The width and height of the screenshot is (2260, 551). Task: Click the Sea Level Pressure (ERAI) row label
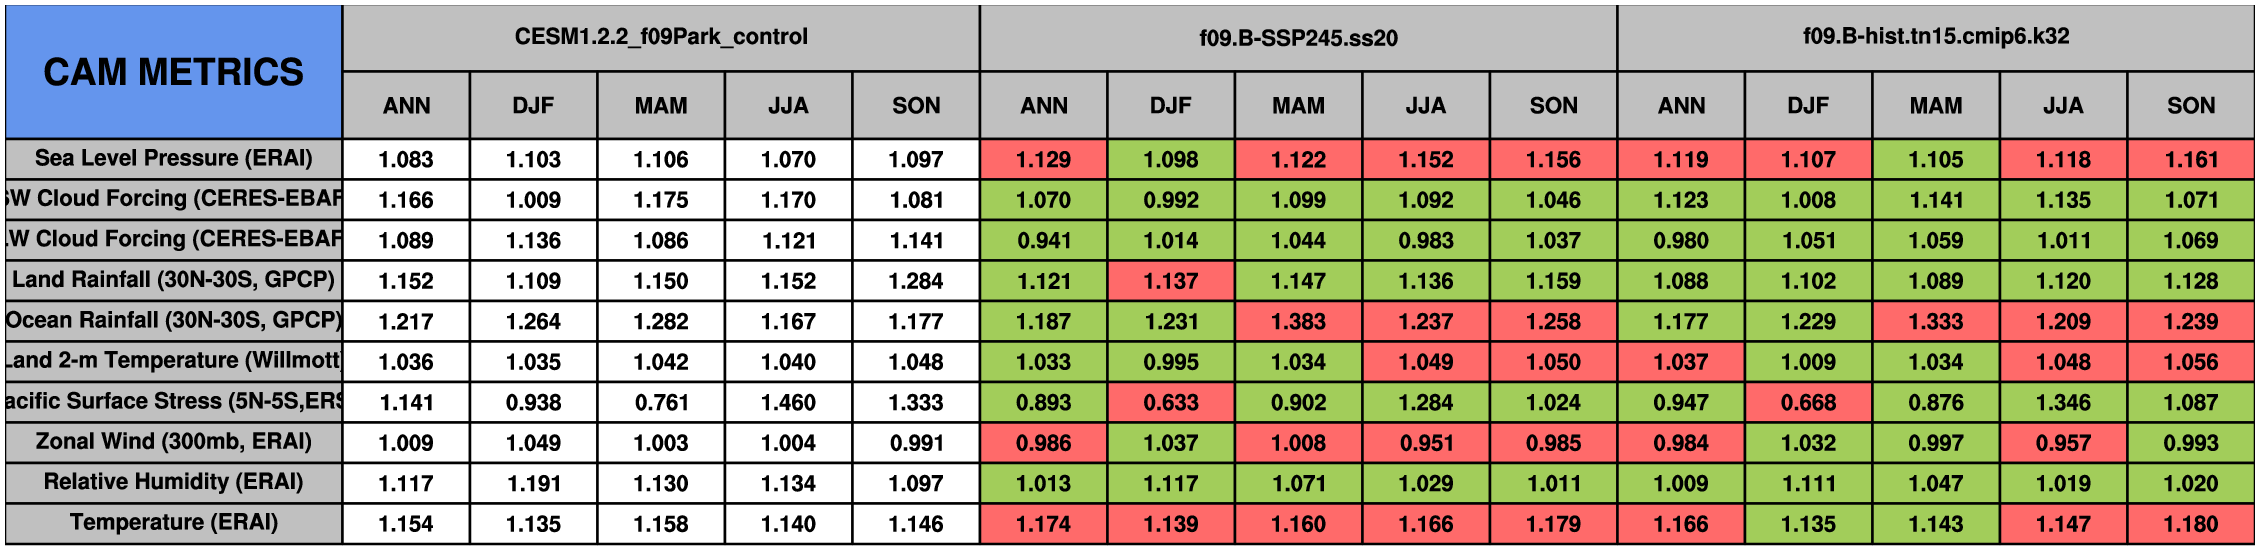pyautogui.click(x=173, y=158)
